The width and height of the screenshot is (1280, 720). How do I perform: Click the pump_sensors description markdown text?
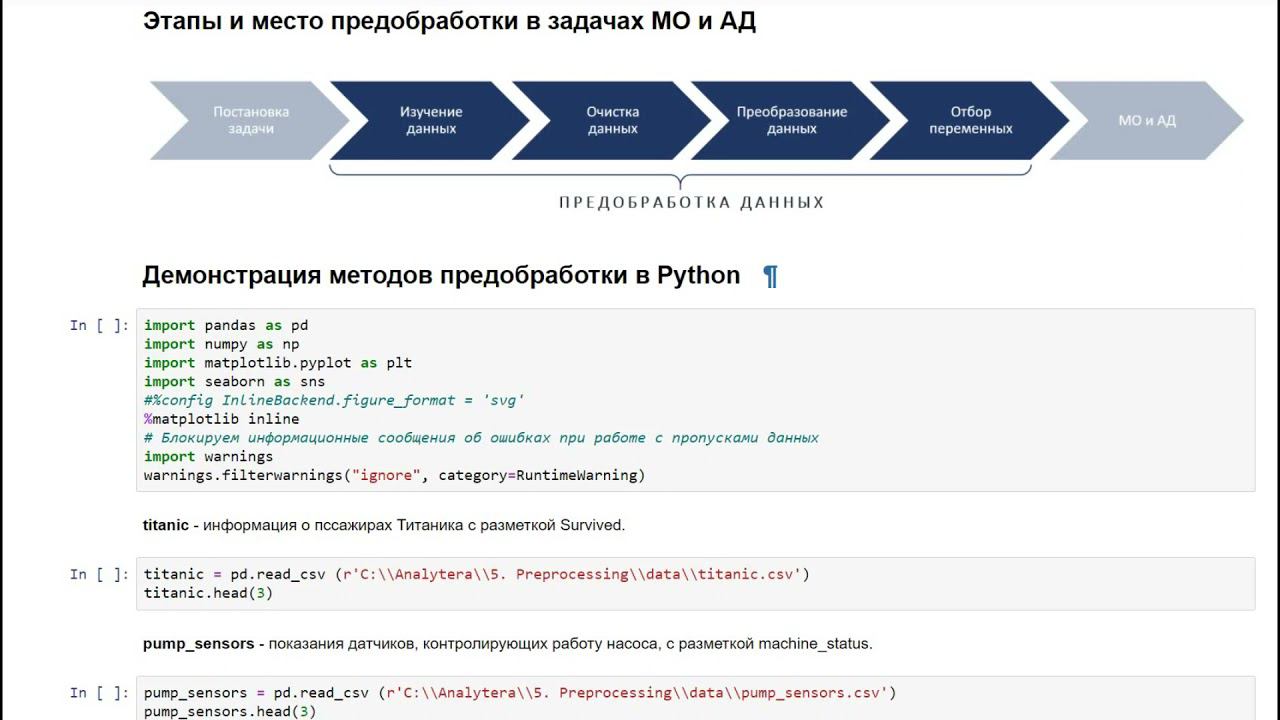tap(508, 644)
